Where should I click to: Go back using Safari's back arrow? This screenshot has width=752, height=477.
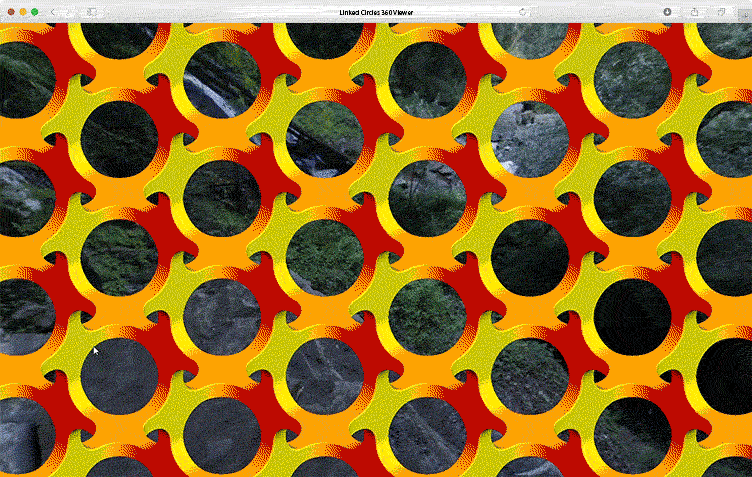[x=53, y=11]
